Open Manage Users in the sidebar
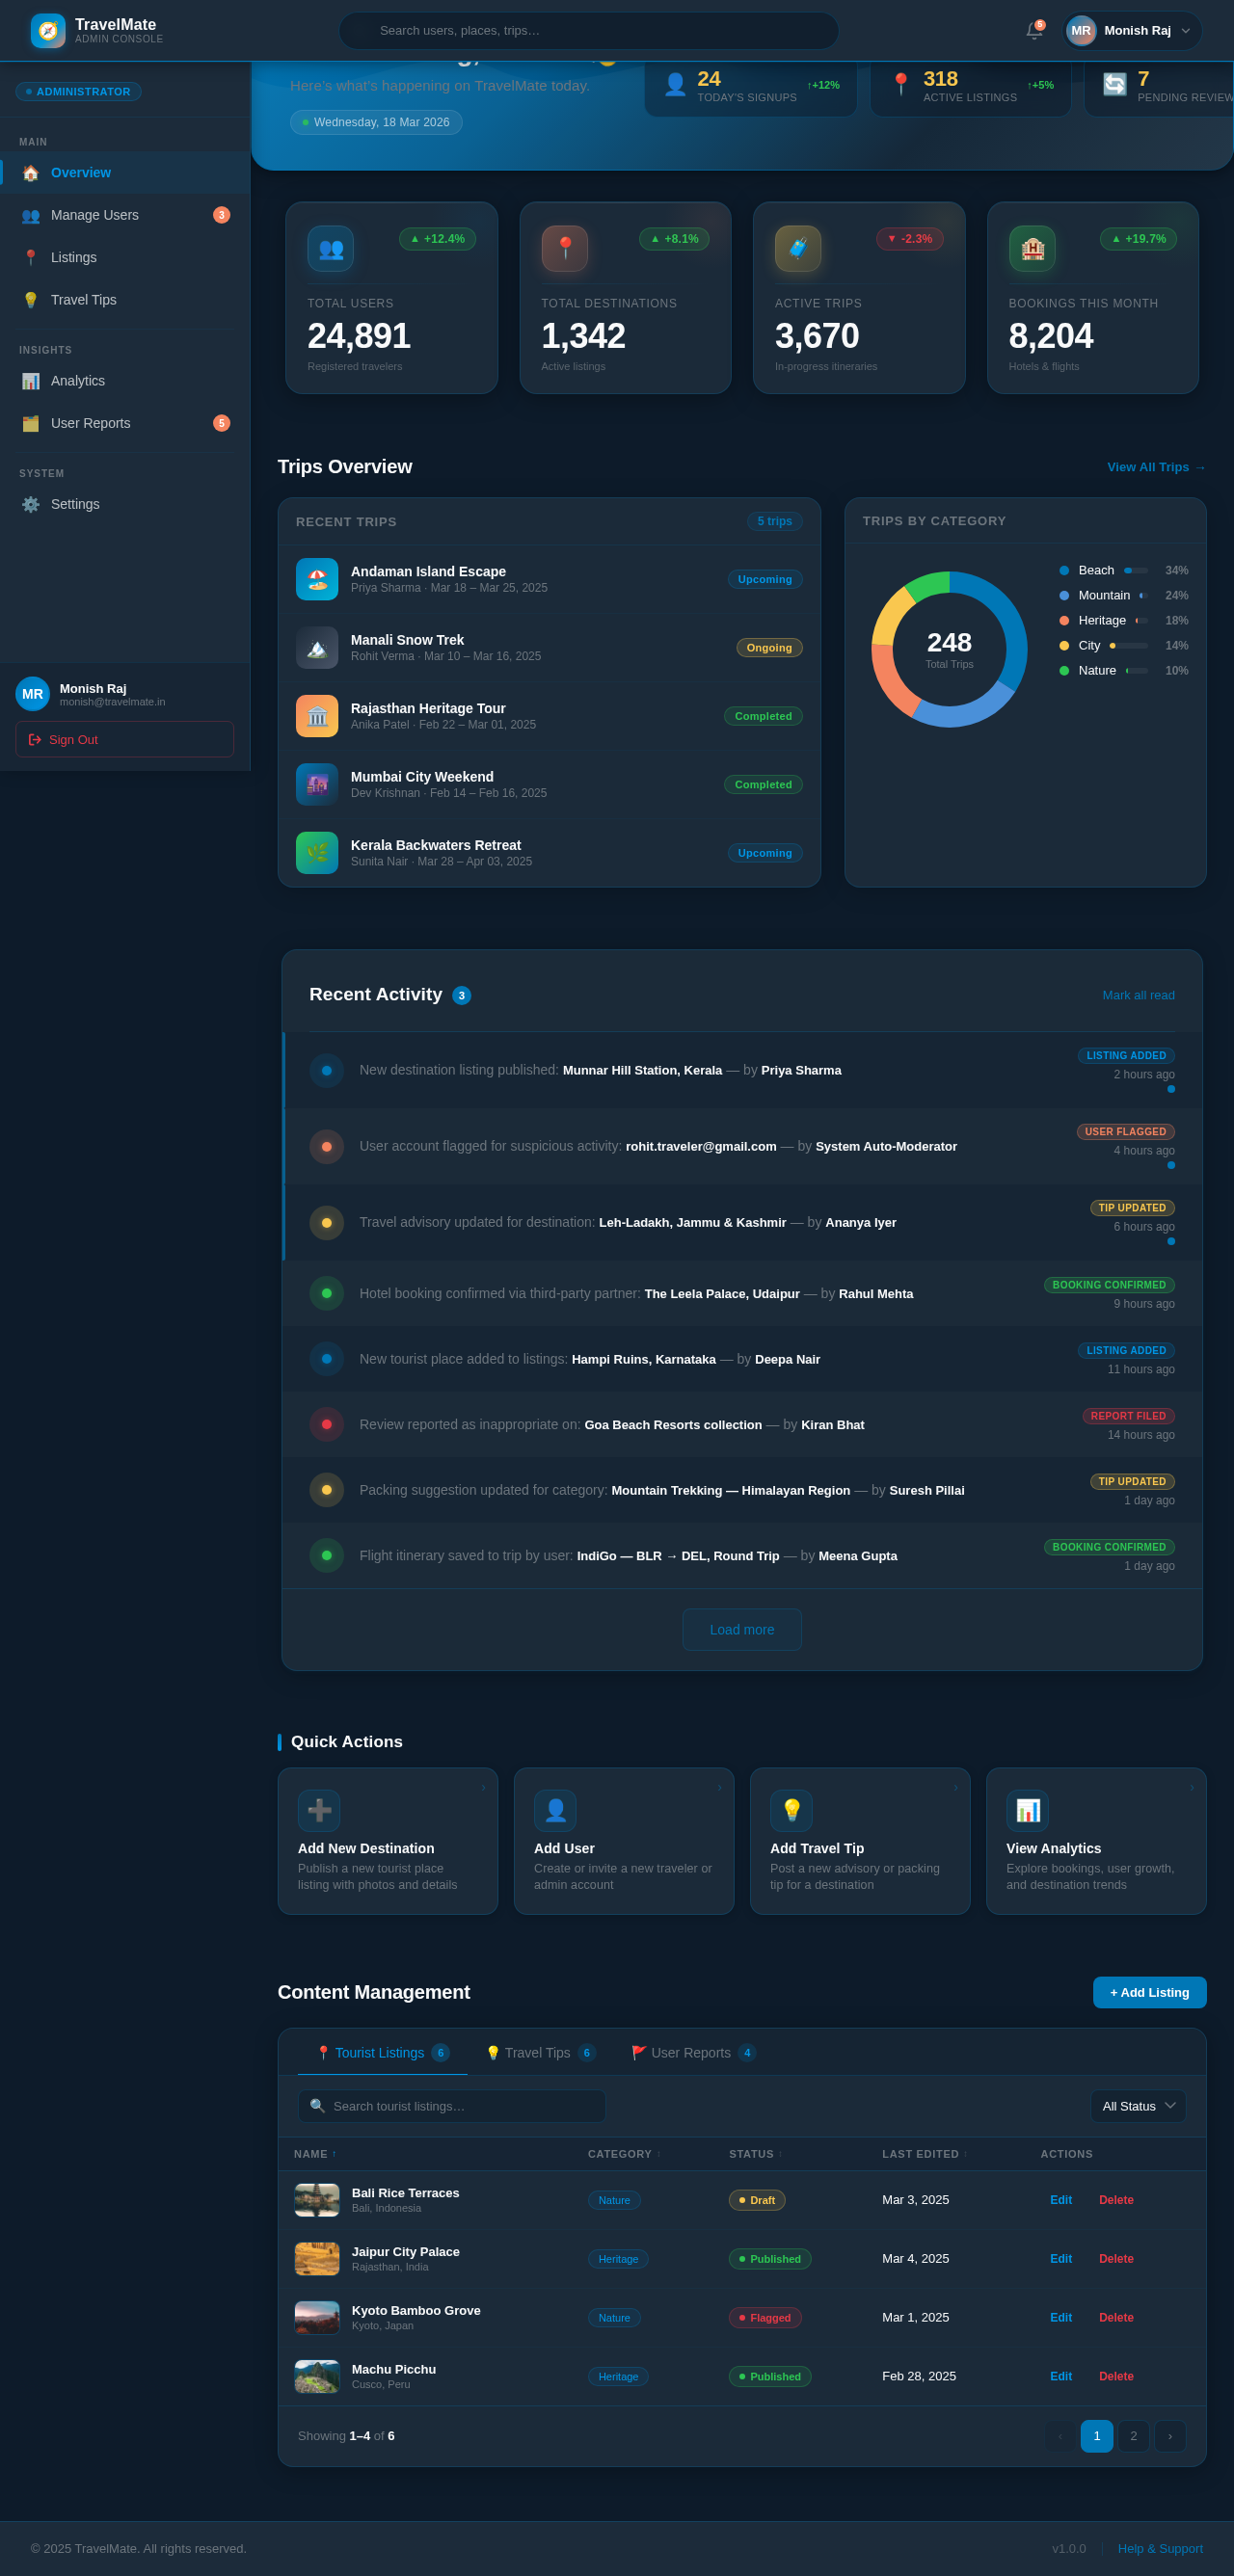The height and width of the screenshot is (2576, 1234). 125,215
